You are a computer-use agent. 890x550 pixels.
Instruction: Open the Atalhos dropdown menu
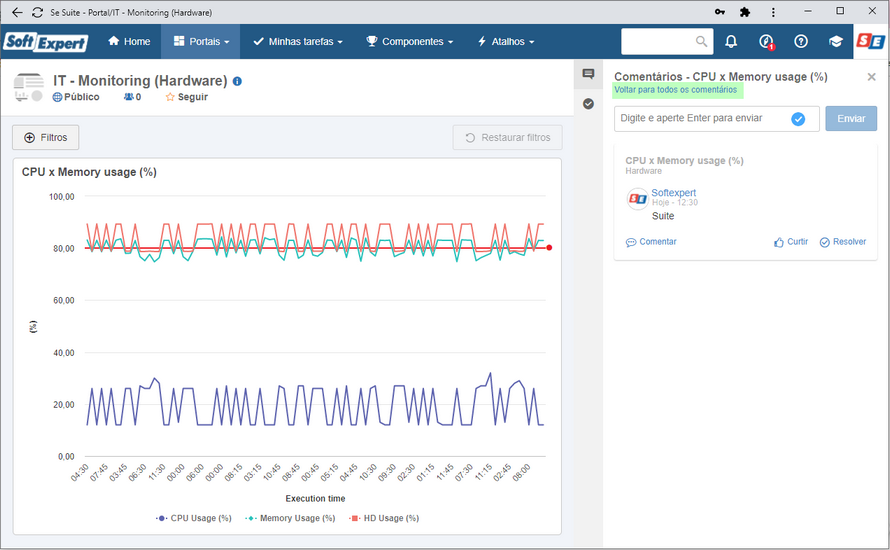tap(506, 41)
